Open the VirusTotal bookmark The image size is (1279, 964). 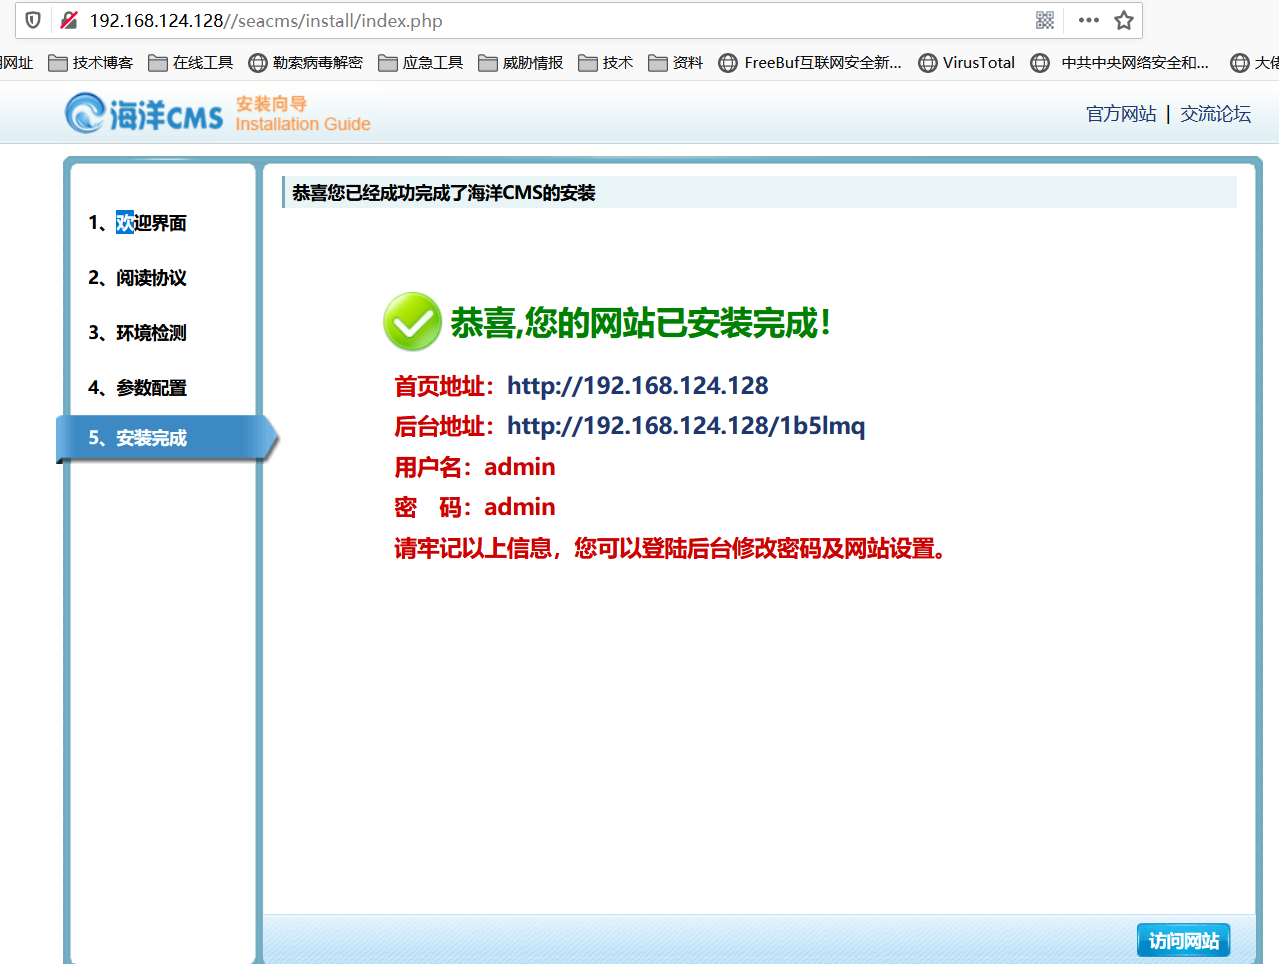967,62
